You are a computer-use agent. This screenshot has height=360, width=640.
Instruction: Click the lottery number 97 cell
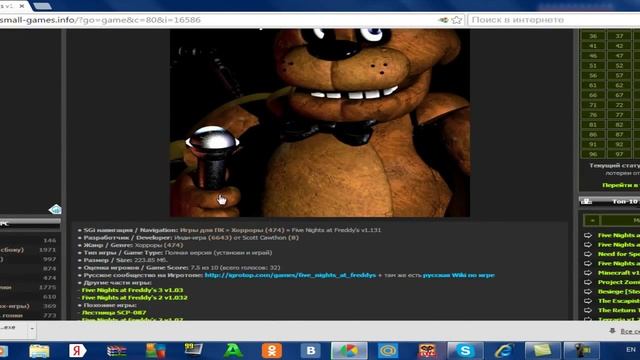(x=619, y=154)
